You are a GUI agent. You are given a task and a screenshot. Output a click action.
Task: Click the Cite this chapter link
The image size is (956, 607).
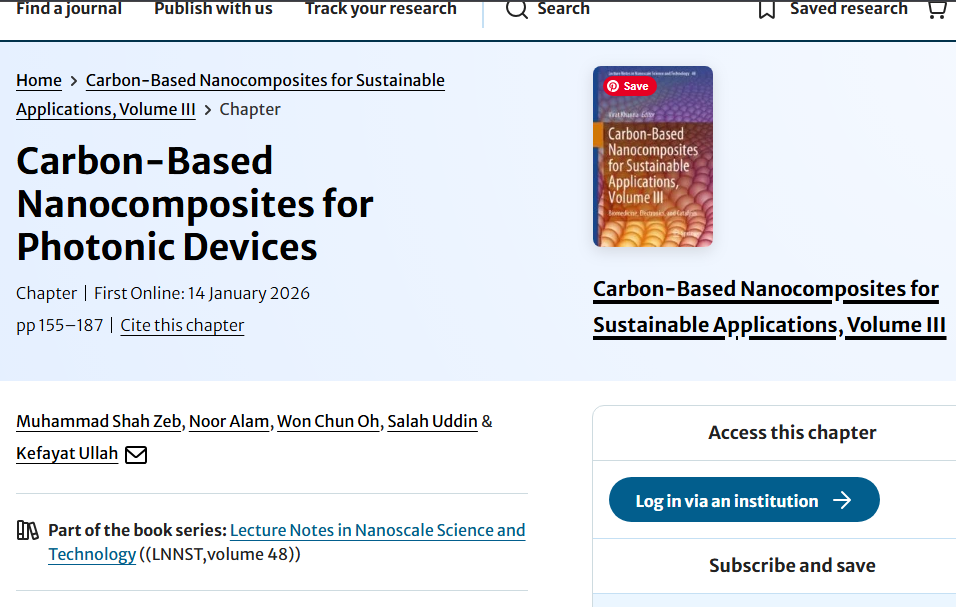pos(182,325)
